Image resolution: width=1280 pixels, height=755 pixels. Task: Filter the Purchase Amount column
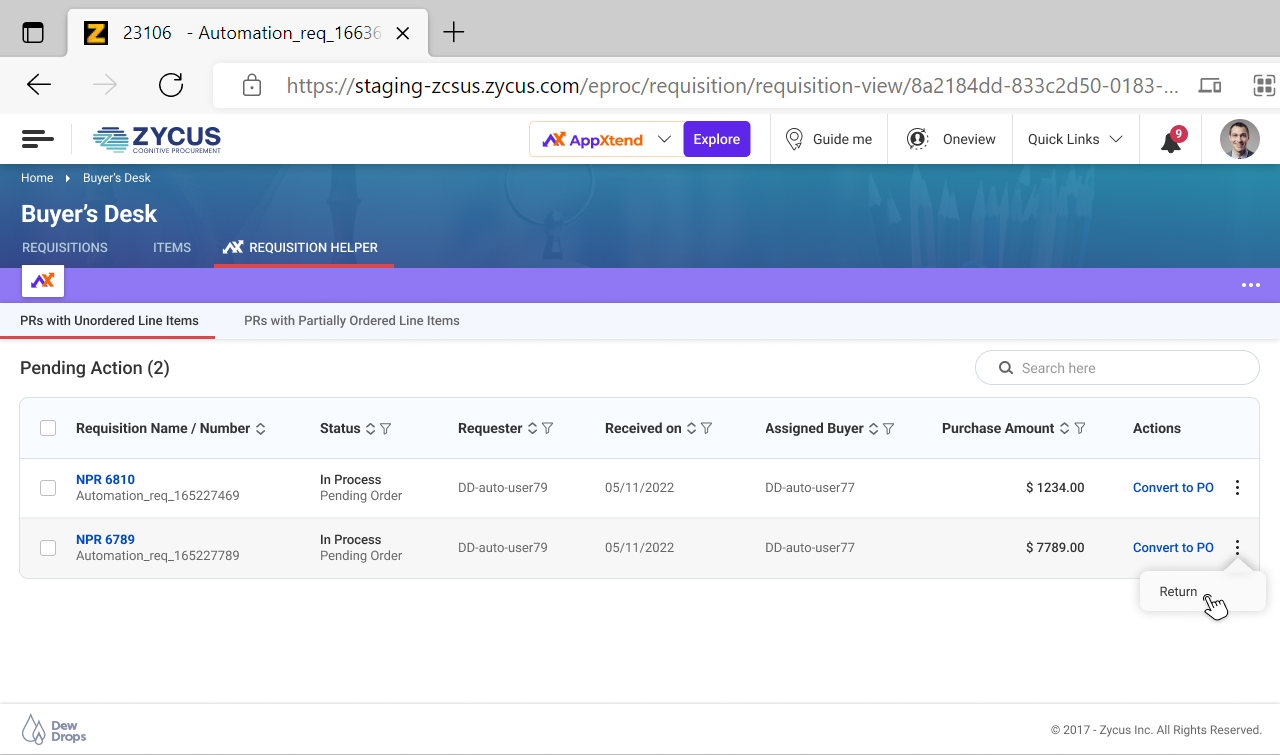pyautogui.click(x=1080, y=429)
